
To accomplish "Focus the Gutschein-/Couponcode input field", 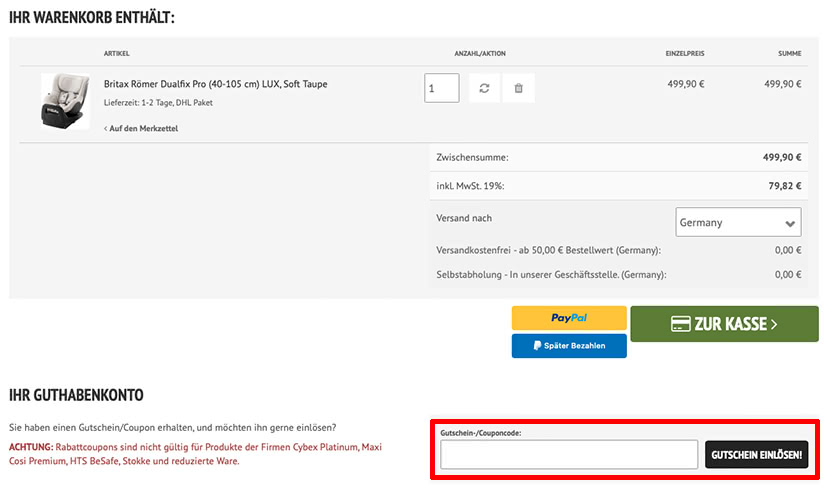I will (569, 455).
